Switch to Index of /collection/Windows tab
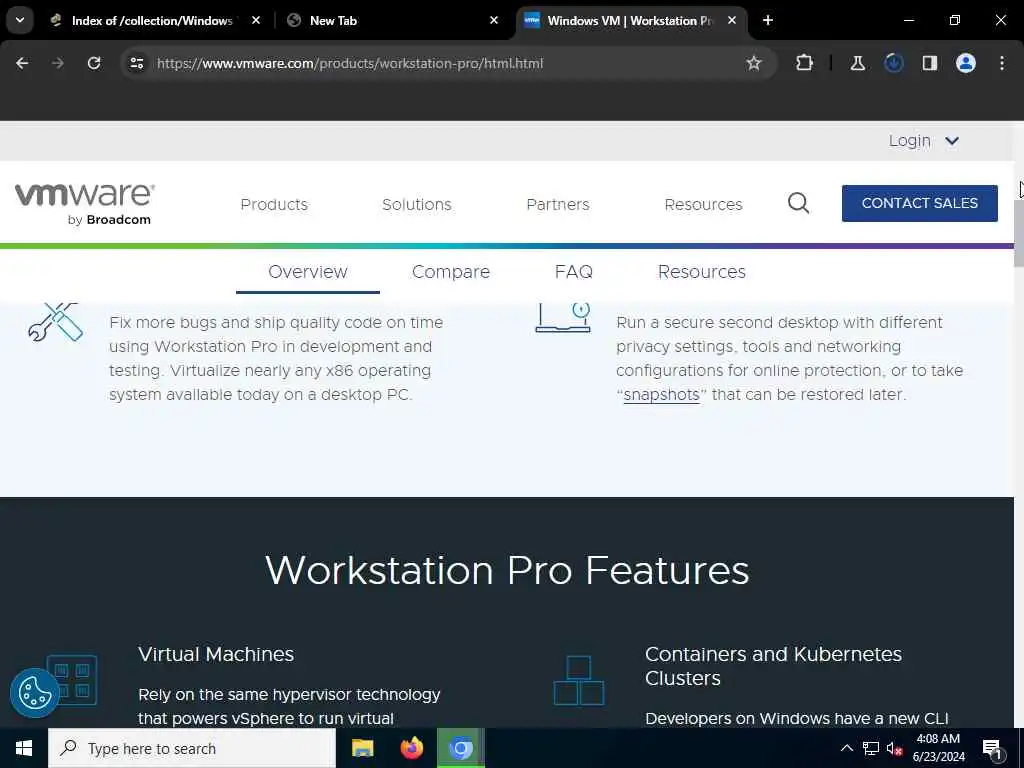Image resolution: width=1024 pixels, height=768 pixels. point(152,20)
